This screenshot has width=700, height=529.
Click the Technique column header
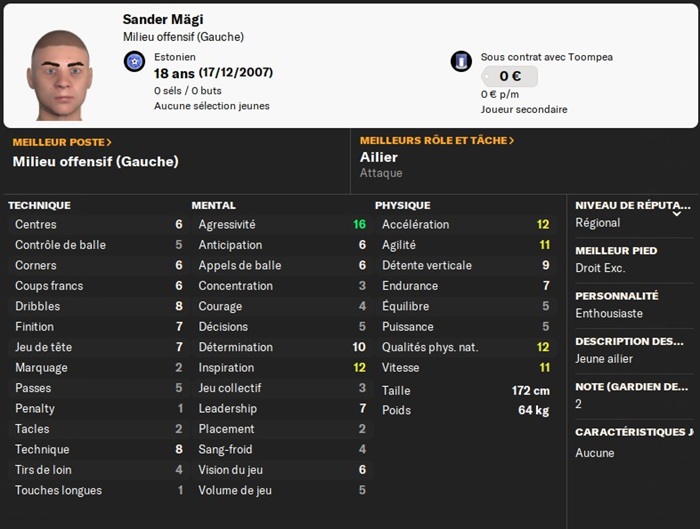pyautogui.click(x=39, y=205)
